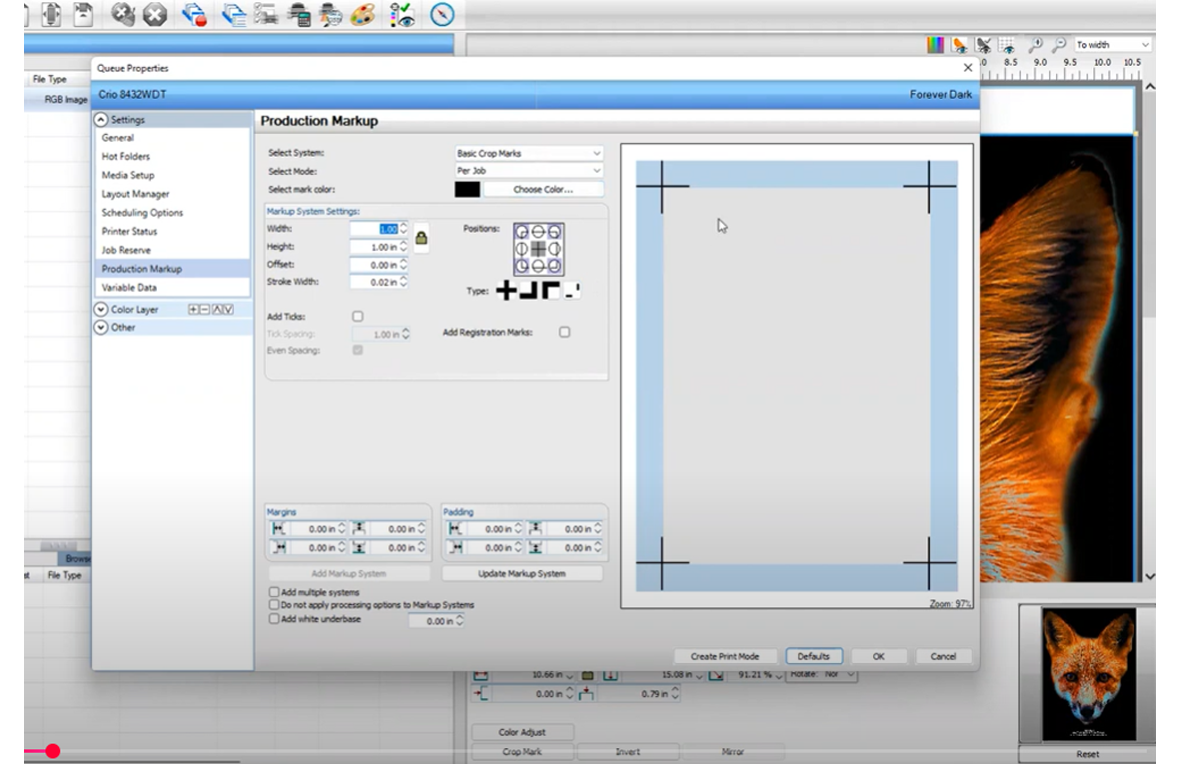Click the compass icon in top toolbar
1177x771 pixels.
tap(442, 14)
